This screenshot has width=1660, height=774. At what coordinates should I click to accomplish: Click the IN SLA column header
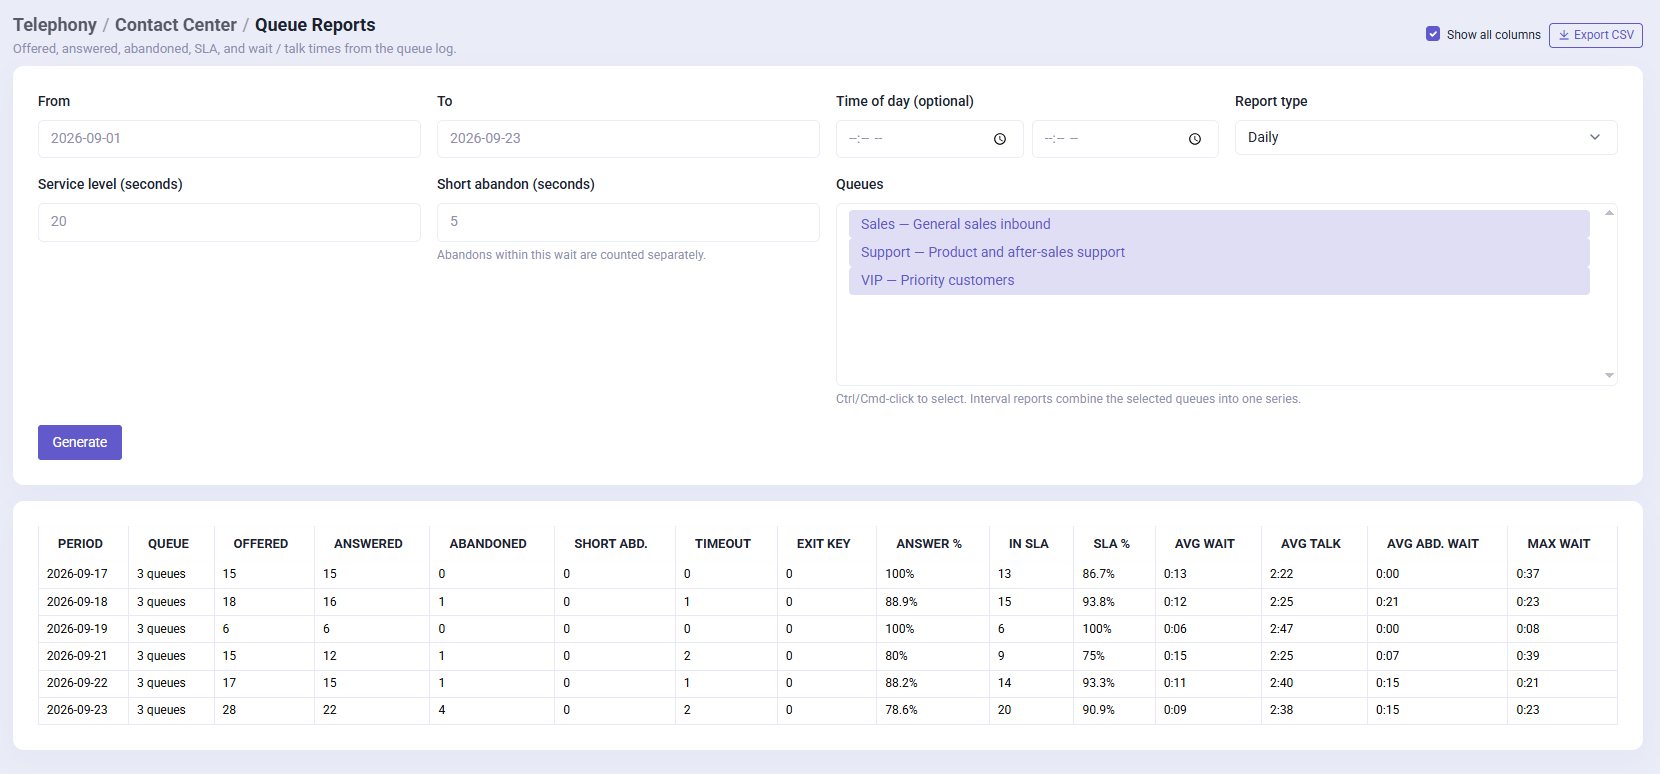coord(1029,544)
